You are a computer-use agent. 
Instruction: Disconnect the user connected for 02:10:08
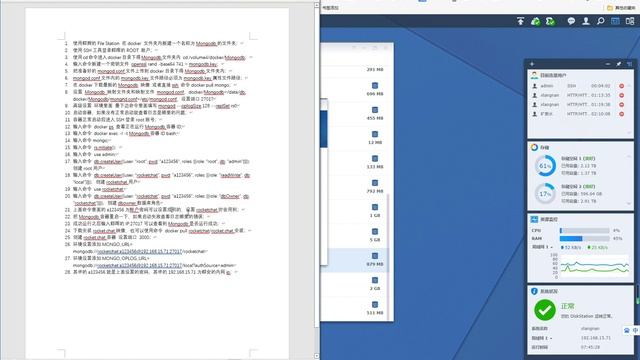click(x=622, y=114)
